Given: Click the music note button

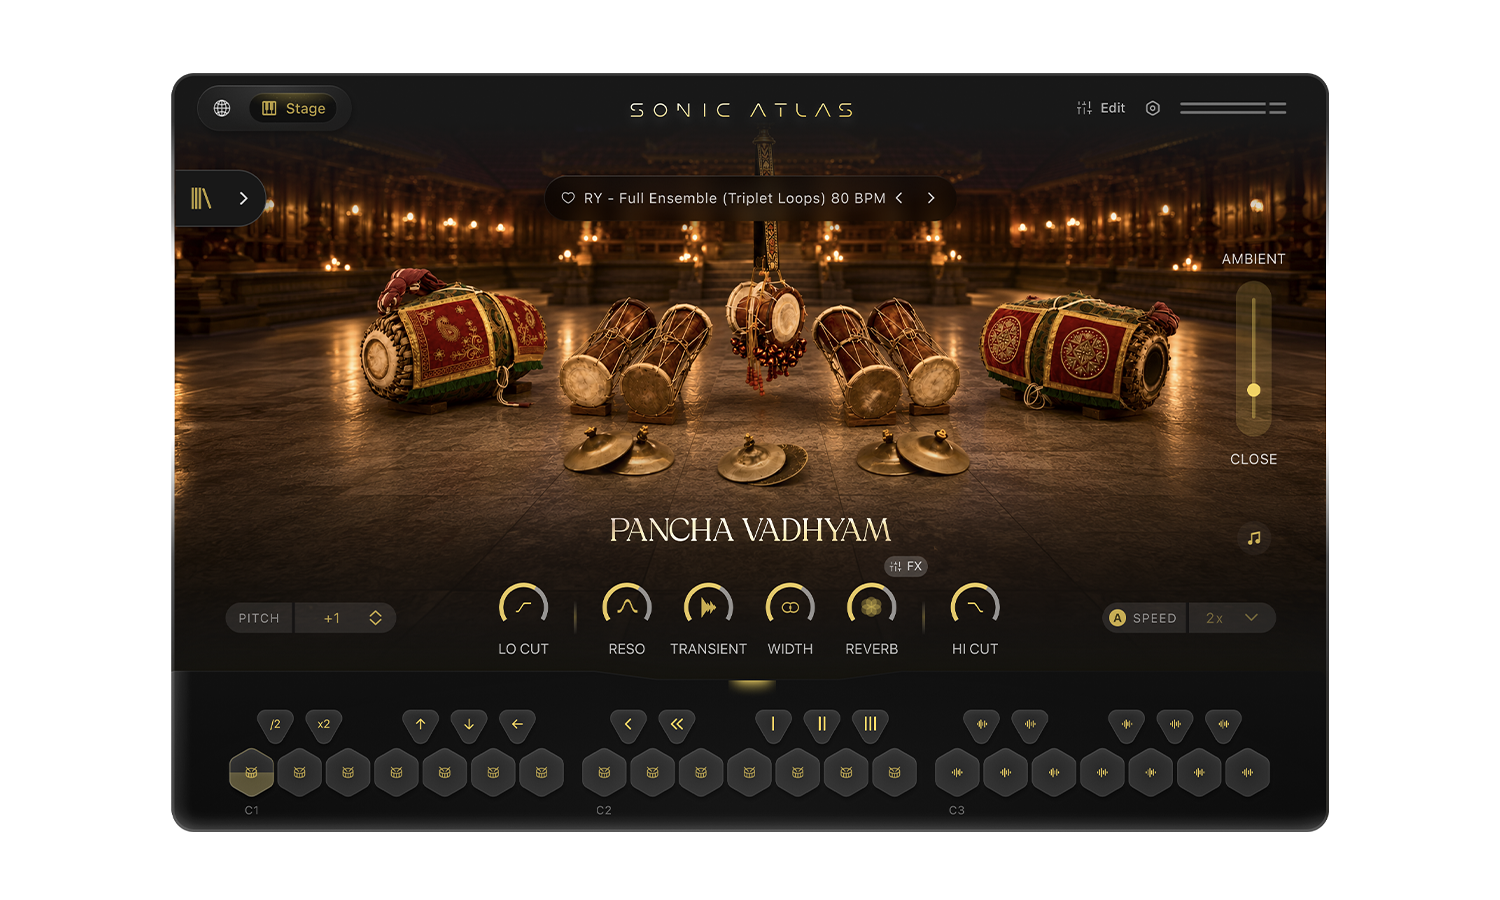Looking at the screenshot, I should click(x=1254, y=538).
